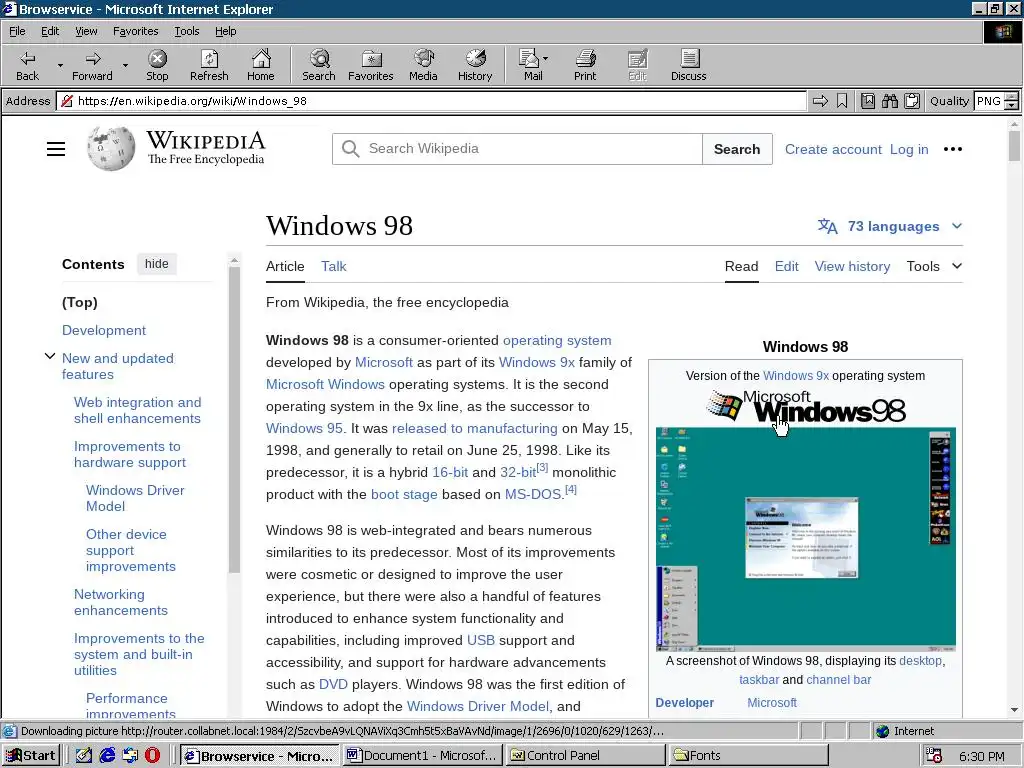
Task: Launch Opera from quick launch
Action: click(x=152, y=756)
